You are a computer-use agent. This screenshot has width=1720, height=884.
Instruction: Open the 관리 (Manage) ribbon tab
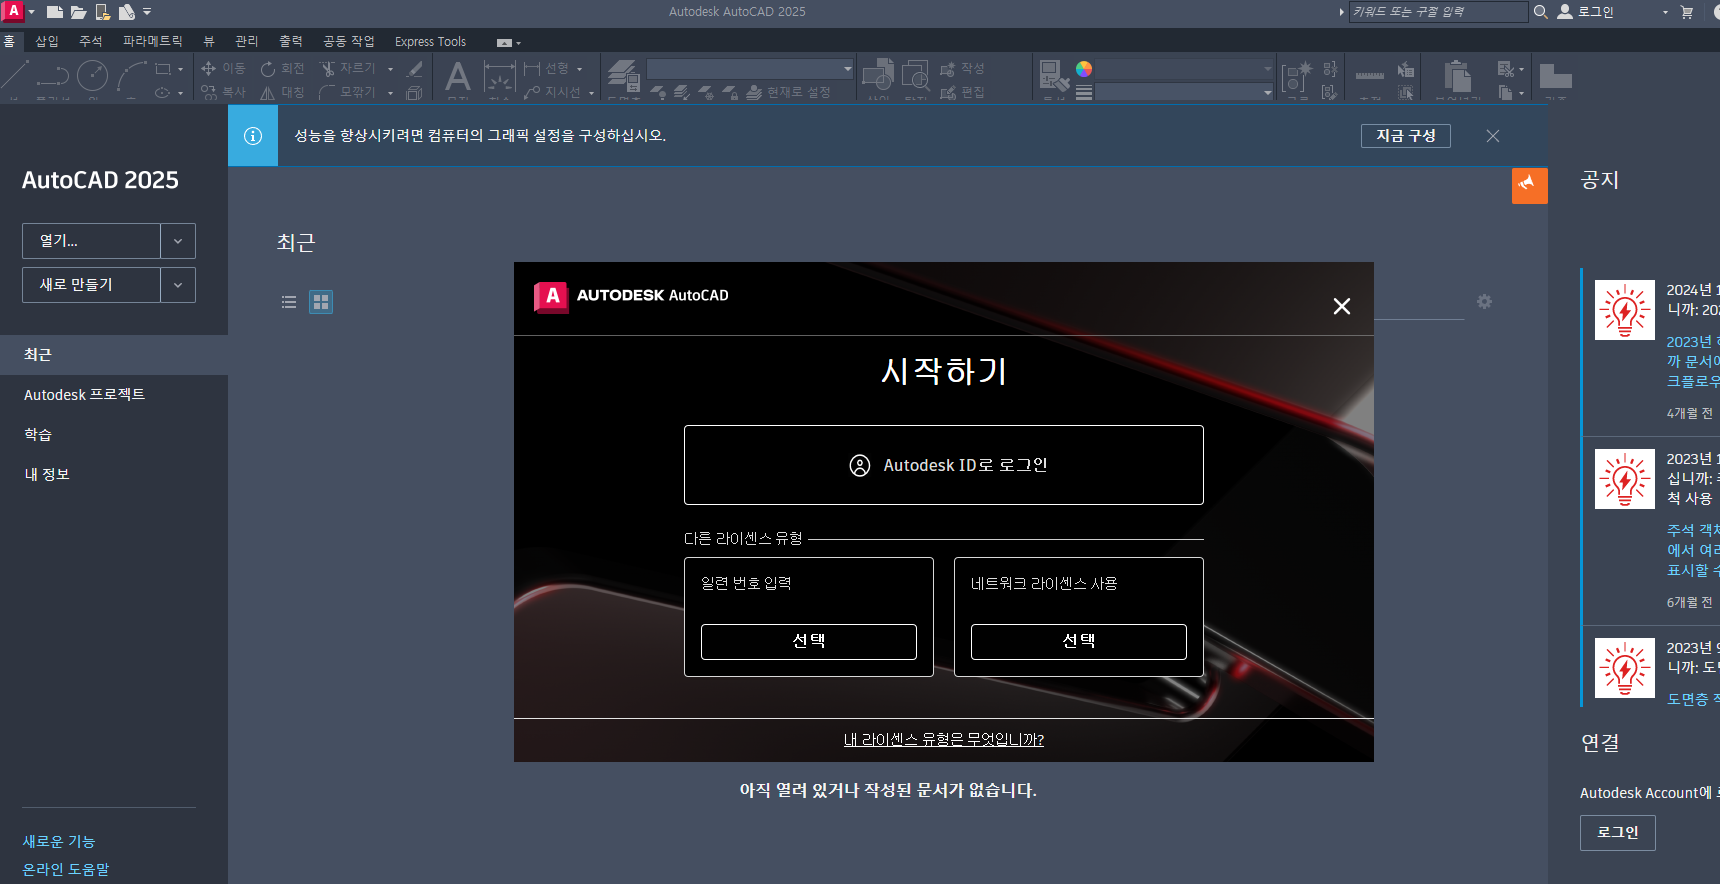point(247,41)
